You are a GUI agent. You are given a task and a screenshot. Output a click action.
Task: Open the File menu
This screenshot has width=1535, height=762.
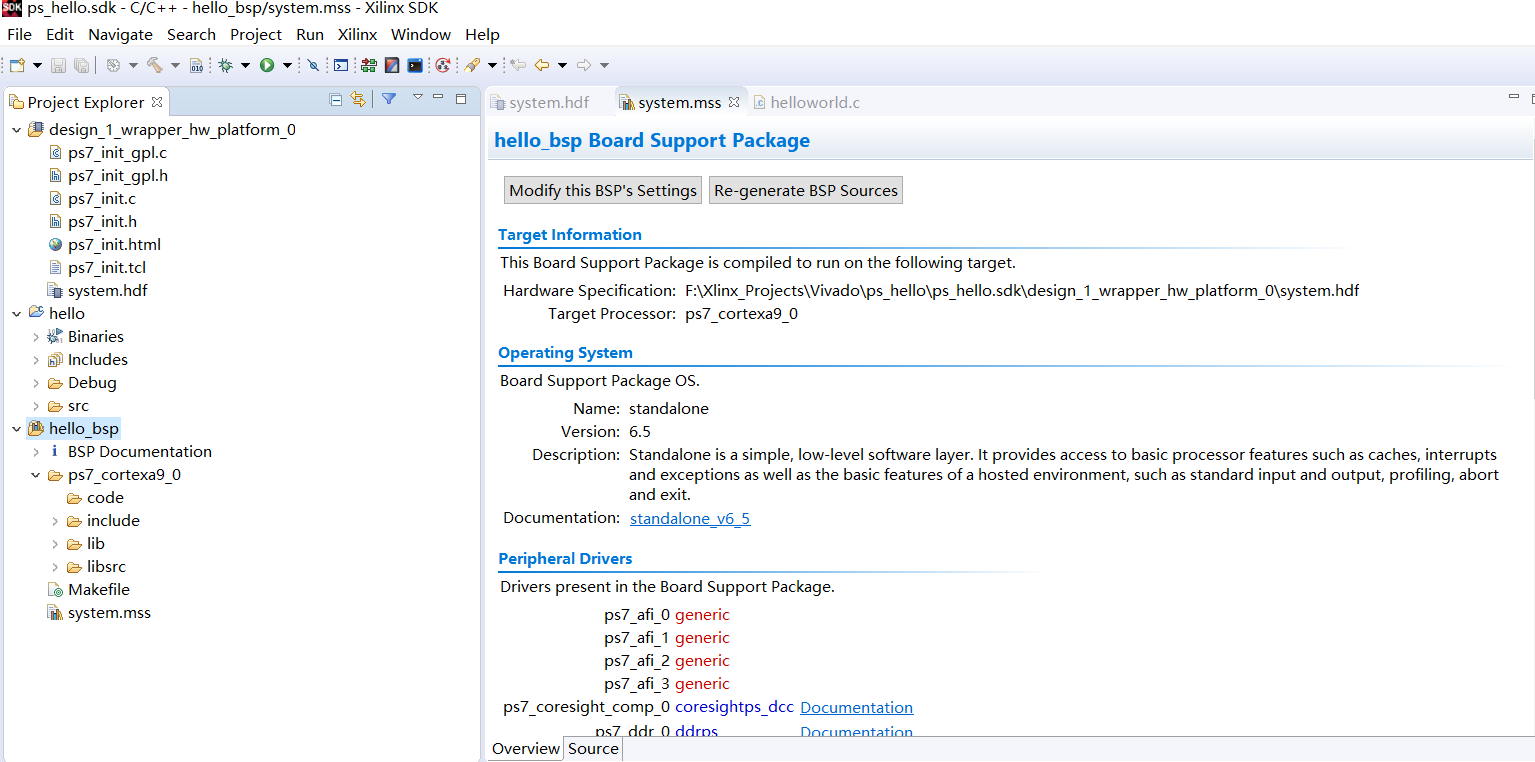click(x=19, y=34)
